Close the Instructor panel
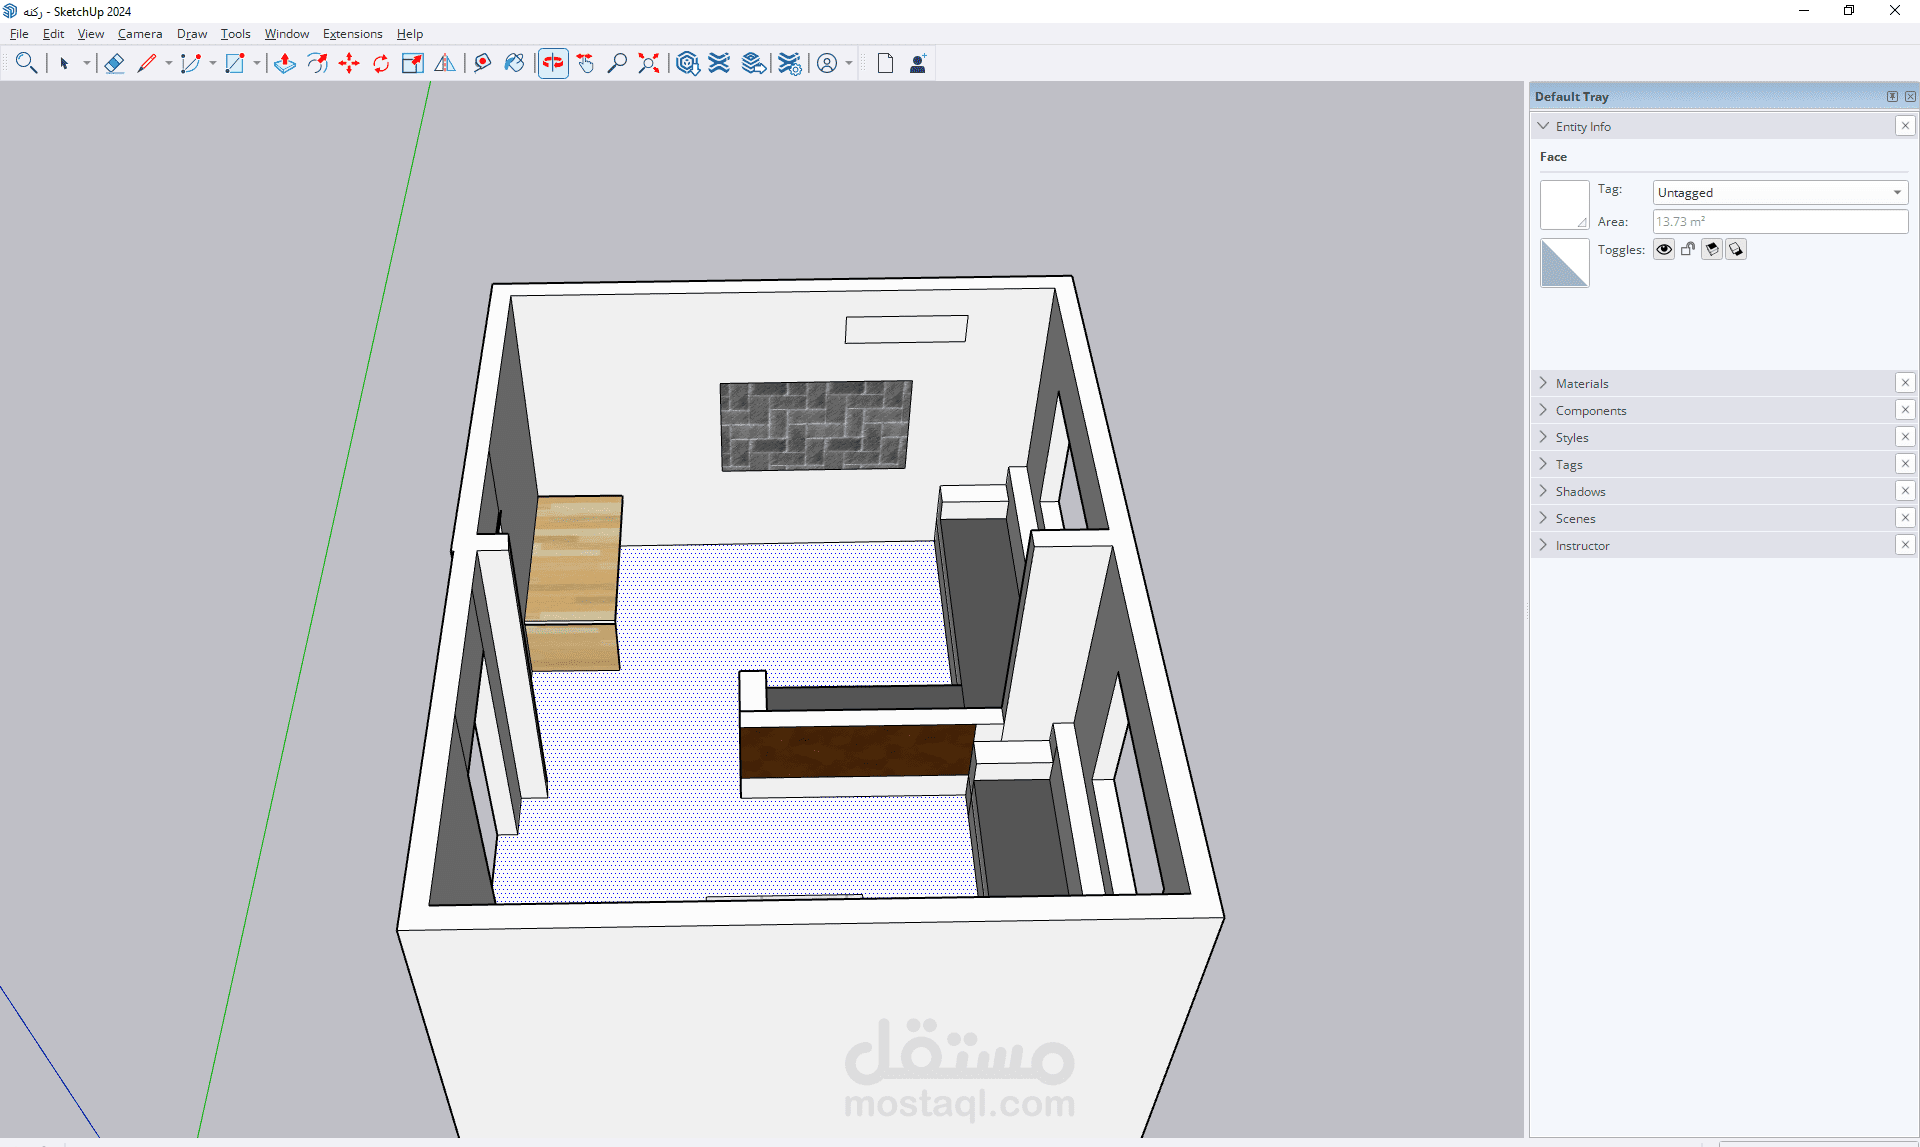This screenshot has width=1920, height=1147. (x=1905, y=545)
